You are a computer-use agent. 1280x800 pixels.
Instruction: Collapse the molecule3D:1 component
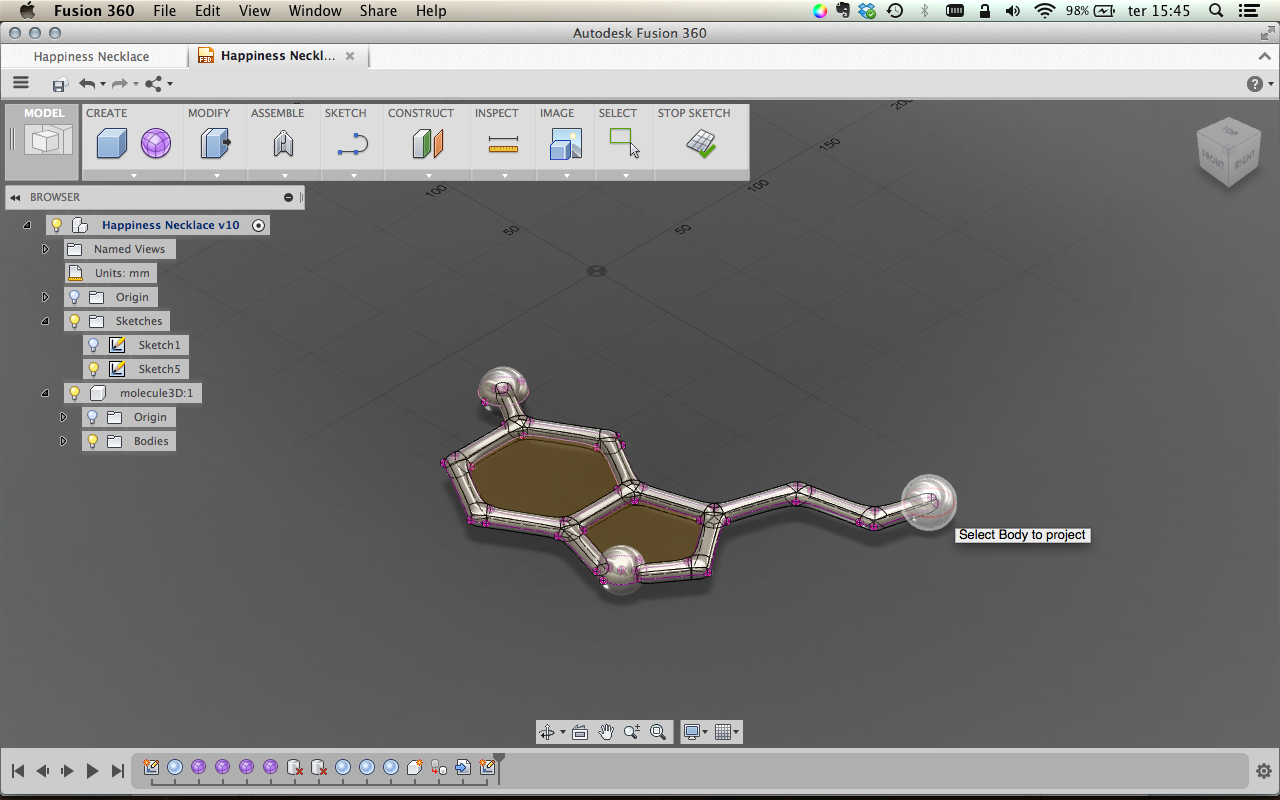(45, 393)
